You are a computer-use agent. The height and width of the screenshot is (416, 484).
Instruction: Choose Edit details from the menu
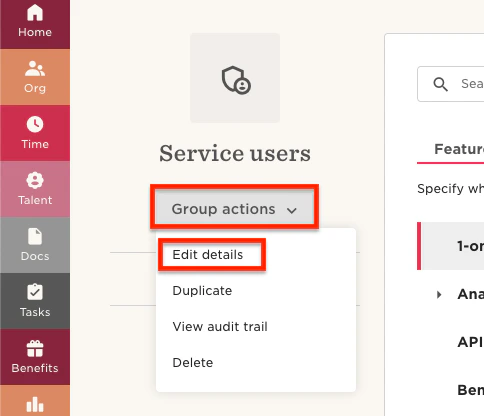[x=208, y=255]
